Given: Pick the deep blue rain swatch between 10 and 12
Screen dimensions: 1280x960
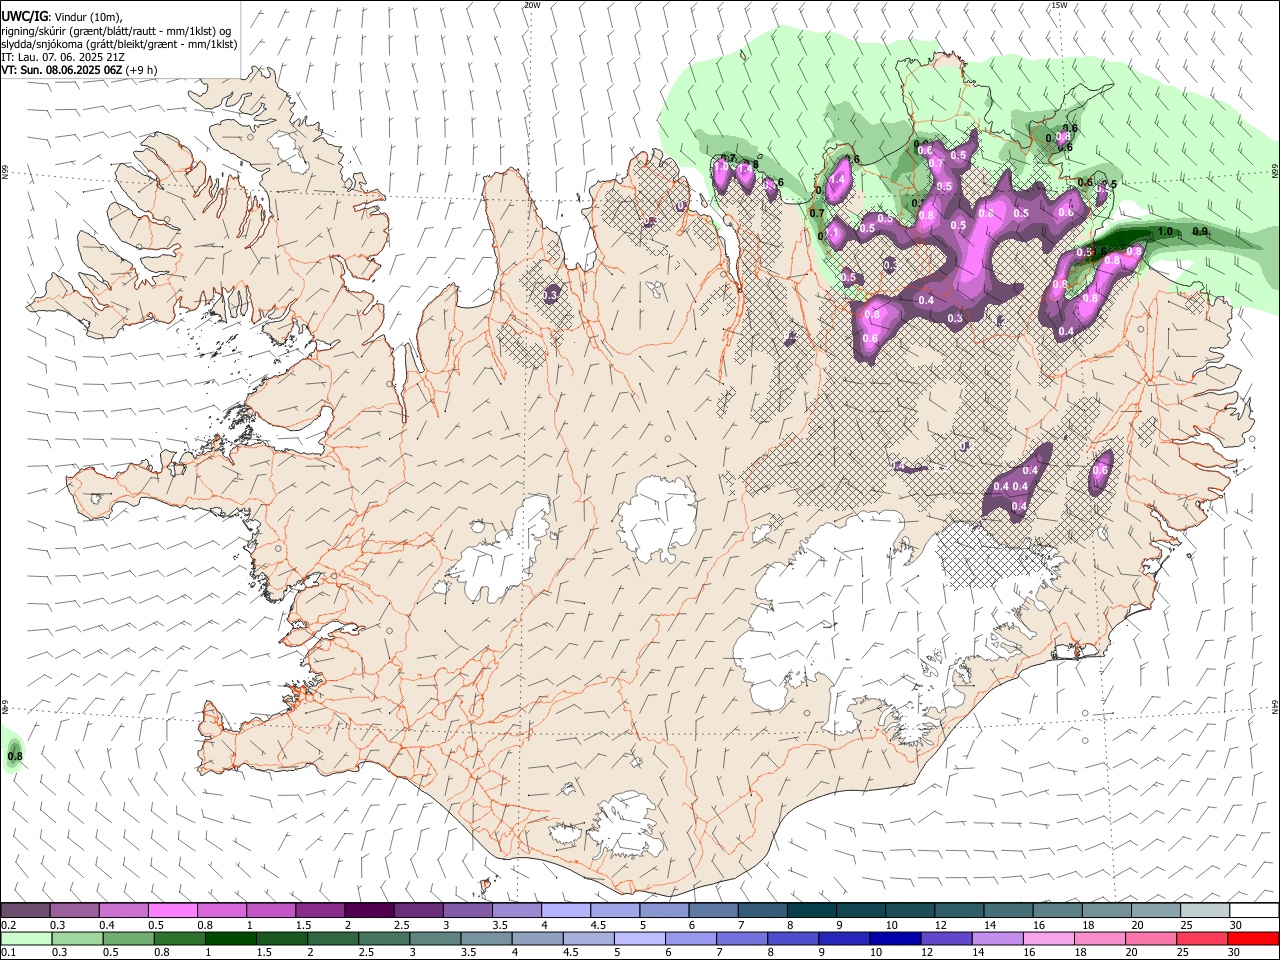Looking at the screenshot, I should click(x=894, y=938).
